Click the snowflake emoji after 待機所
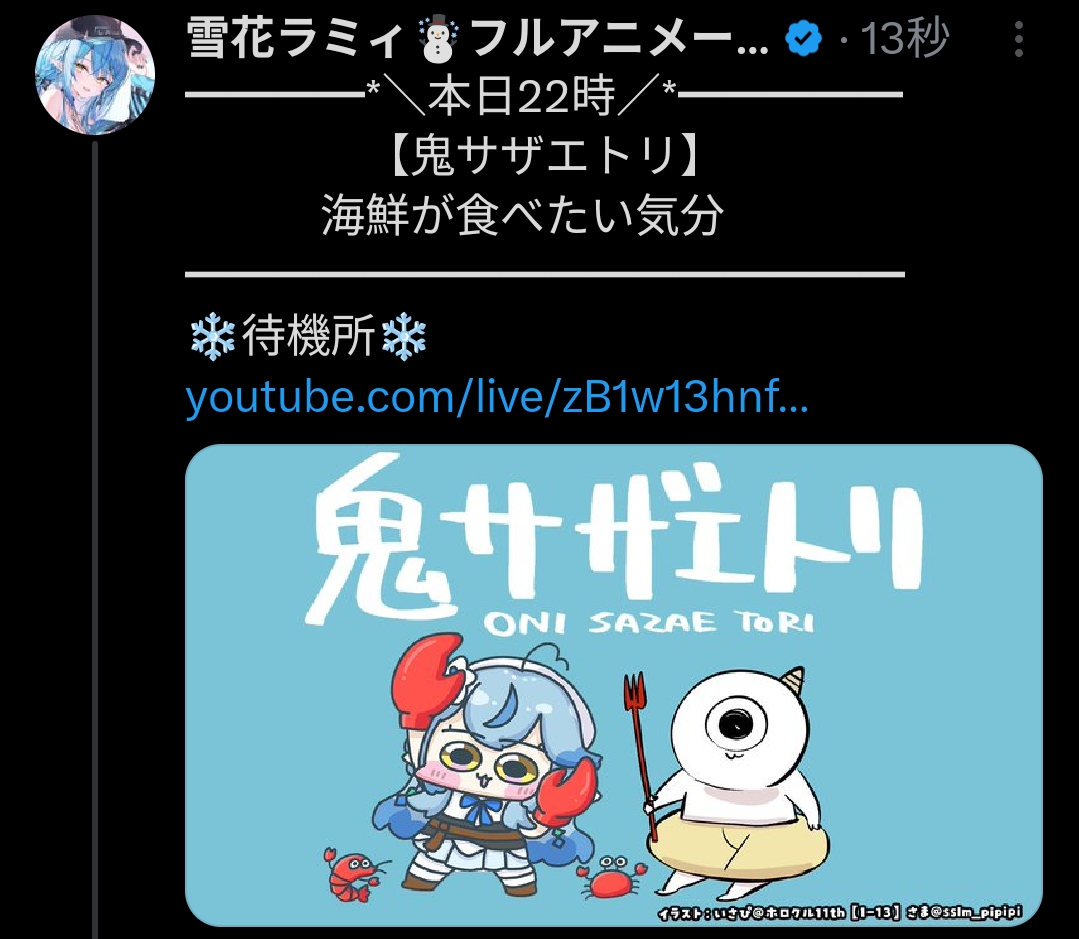This screenshot has height=939, width=1079. (404, 337)
